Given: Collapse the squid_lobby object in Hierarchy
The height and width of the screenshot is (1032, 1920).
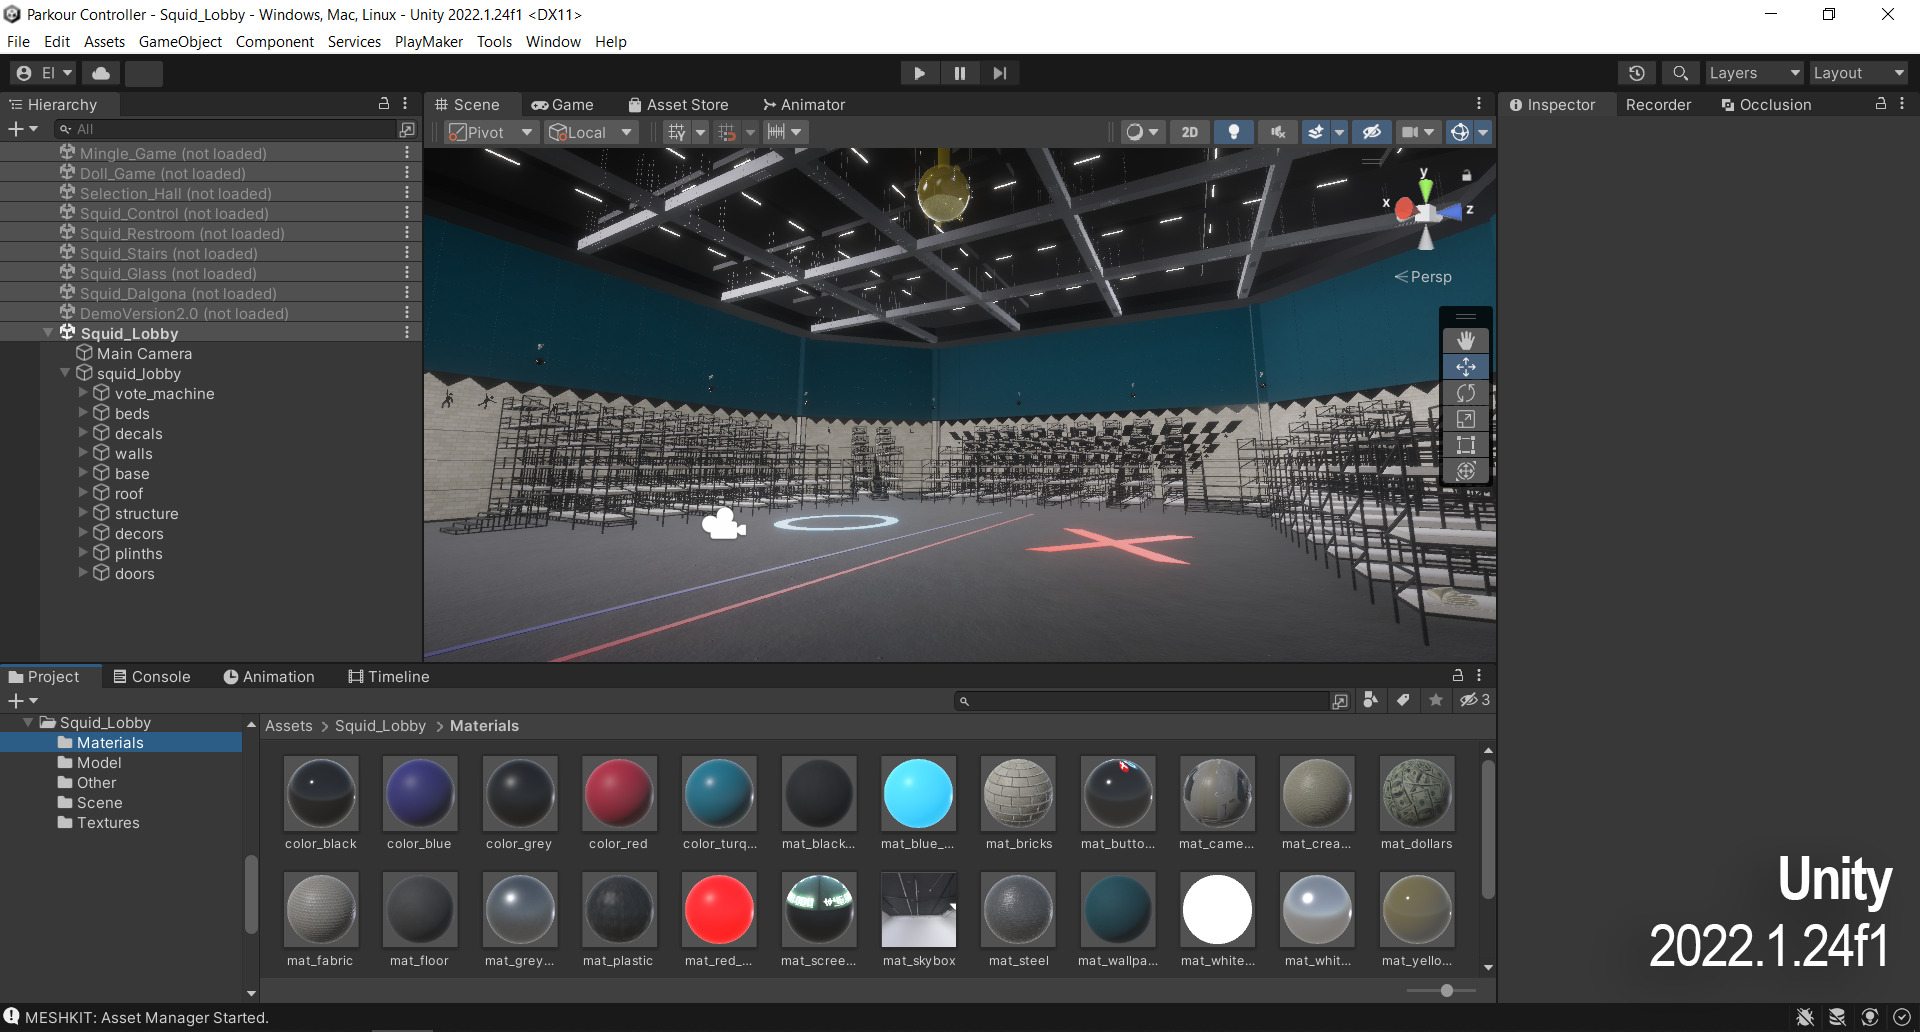Looking at the screenshot, I should coord(65,373).
